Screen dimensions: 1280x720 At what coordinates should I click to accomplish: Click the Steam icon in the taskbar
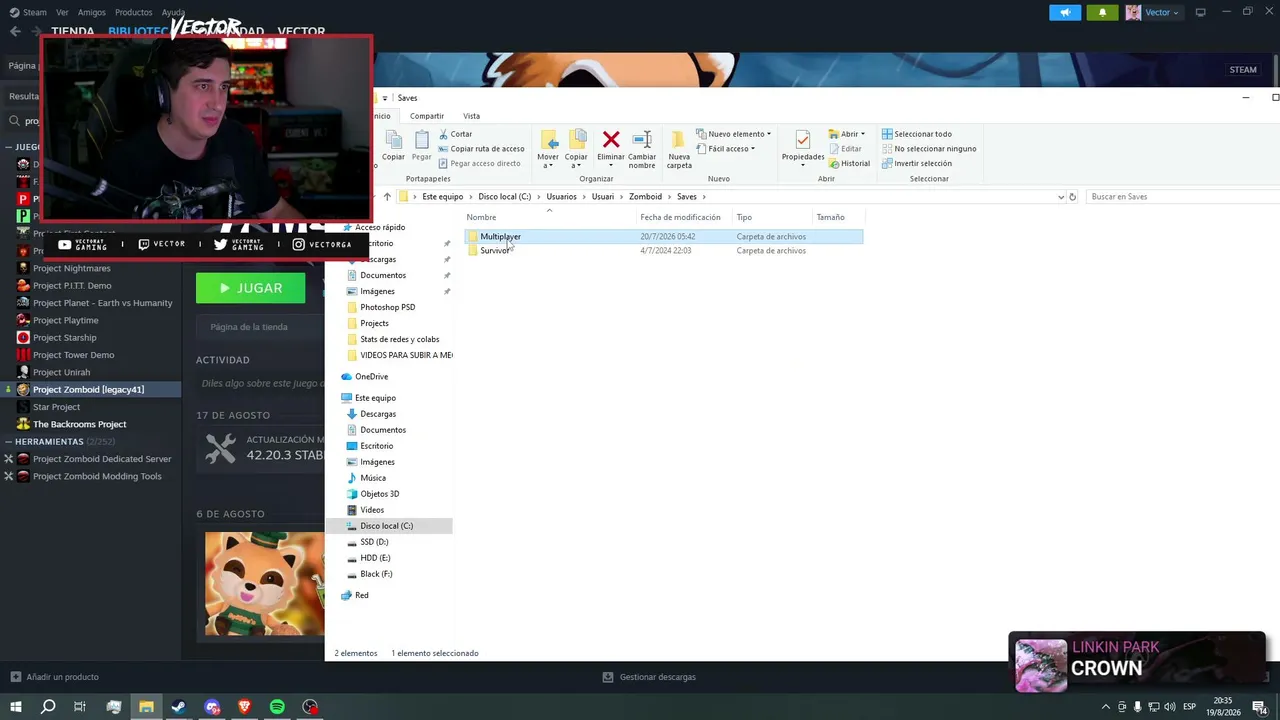click(179, 707)
